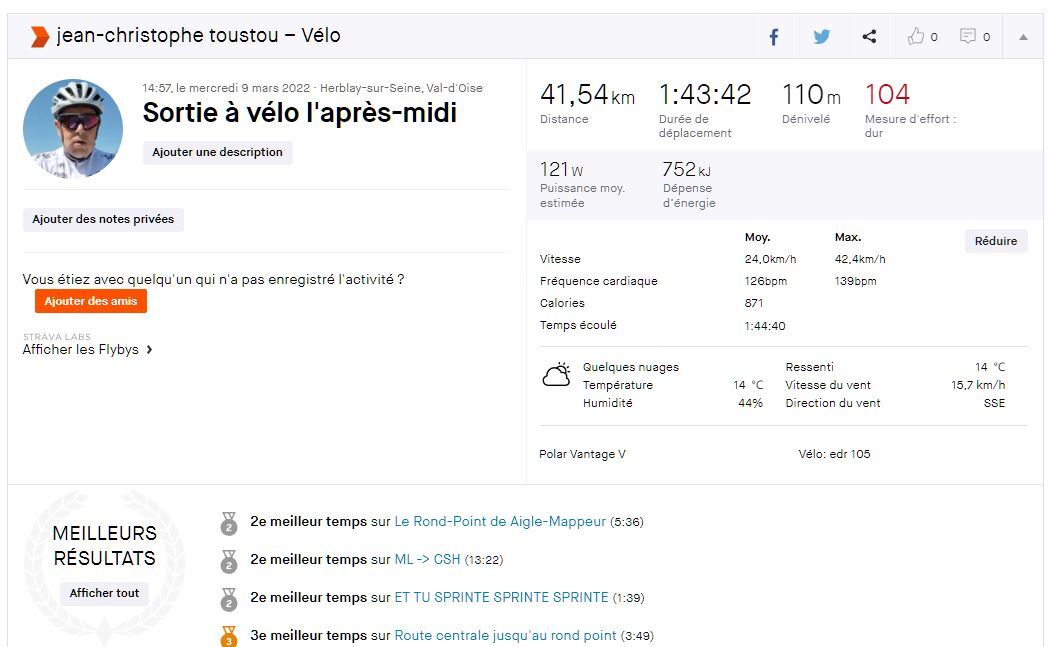Click Ajouter une description button
The width and height of the screenshot is (1054, 647).
pos(218,153)
